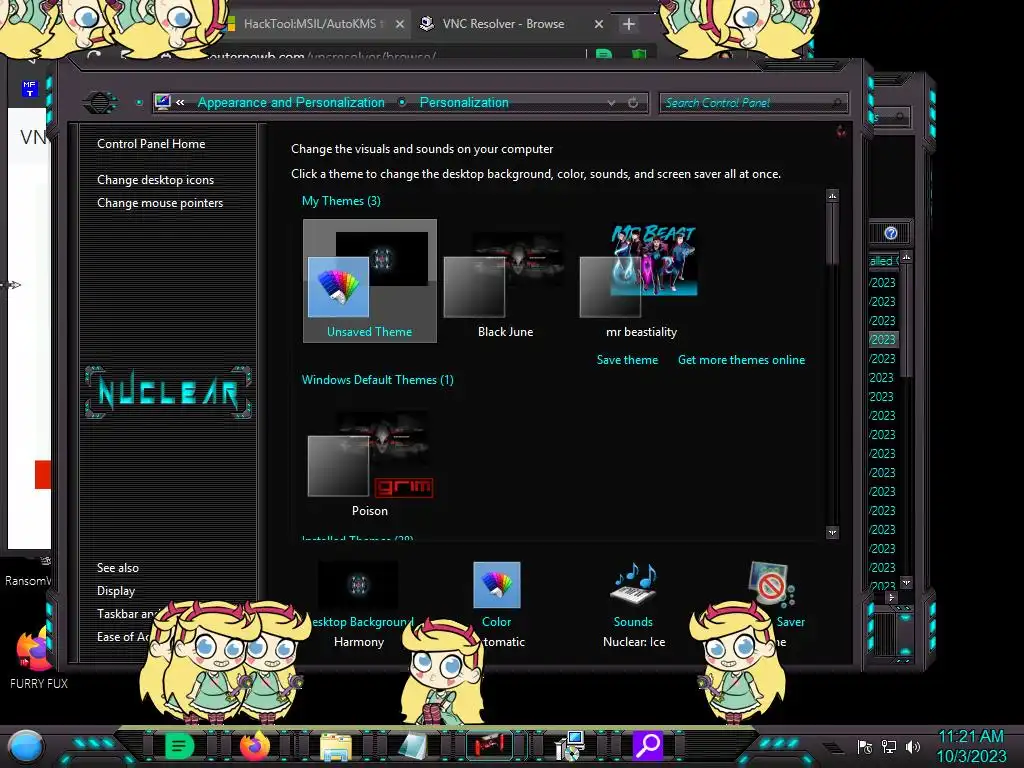Close the HackTool:MSIL/AutoKMS tab
The height and width of the screenshot is (768, 1024).
point(400,24)
